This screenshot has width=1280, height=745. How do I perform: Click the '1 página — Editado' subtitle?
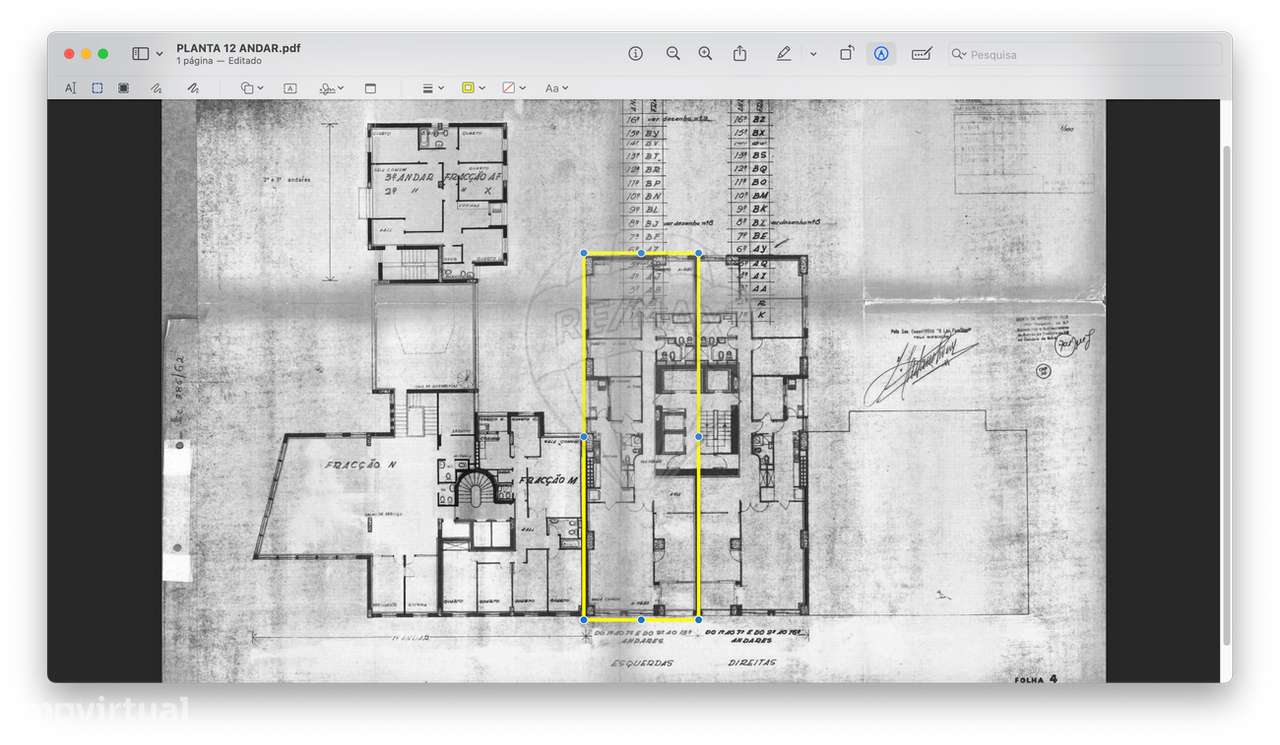(219, 61)
